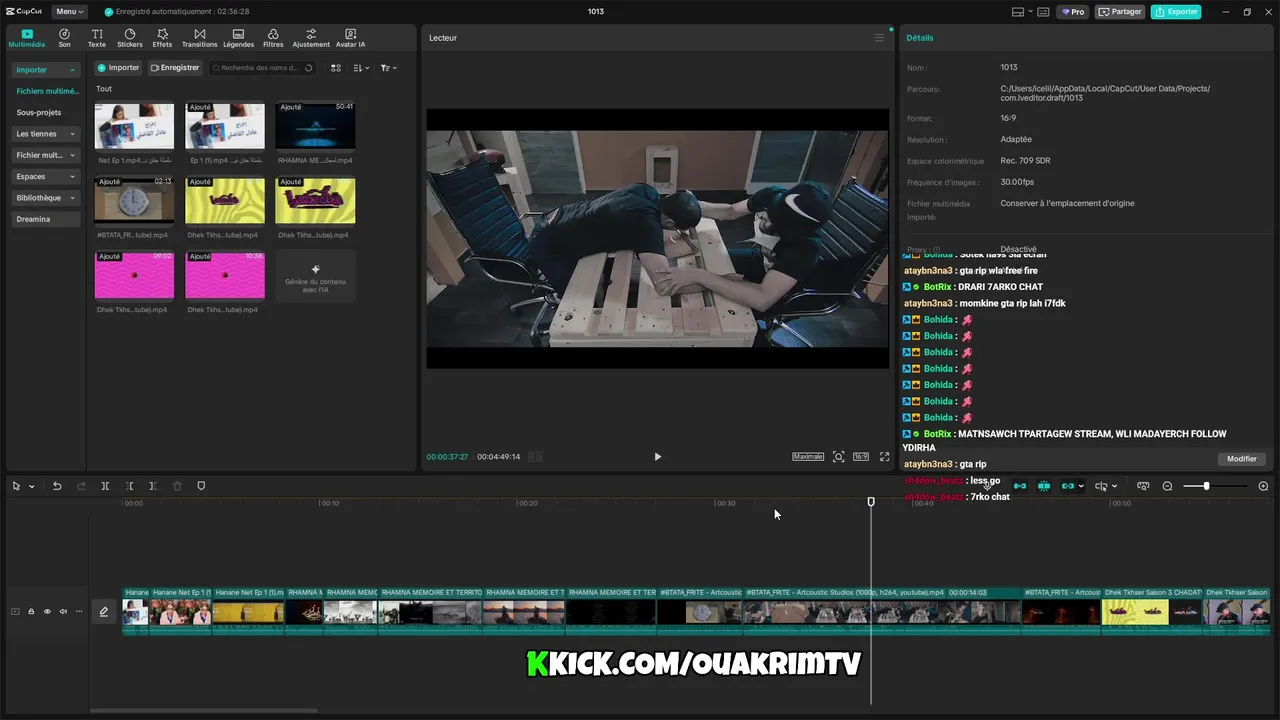Open the Légendes captions icon
This screenshot has width=1280, height=720.
click(238, 38)
